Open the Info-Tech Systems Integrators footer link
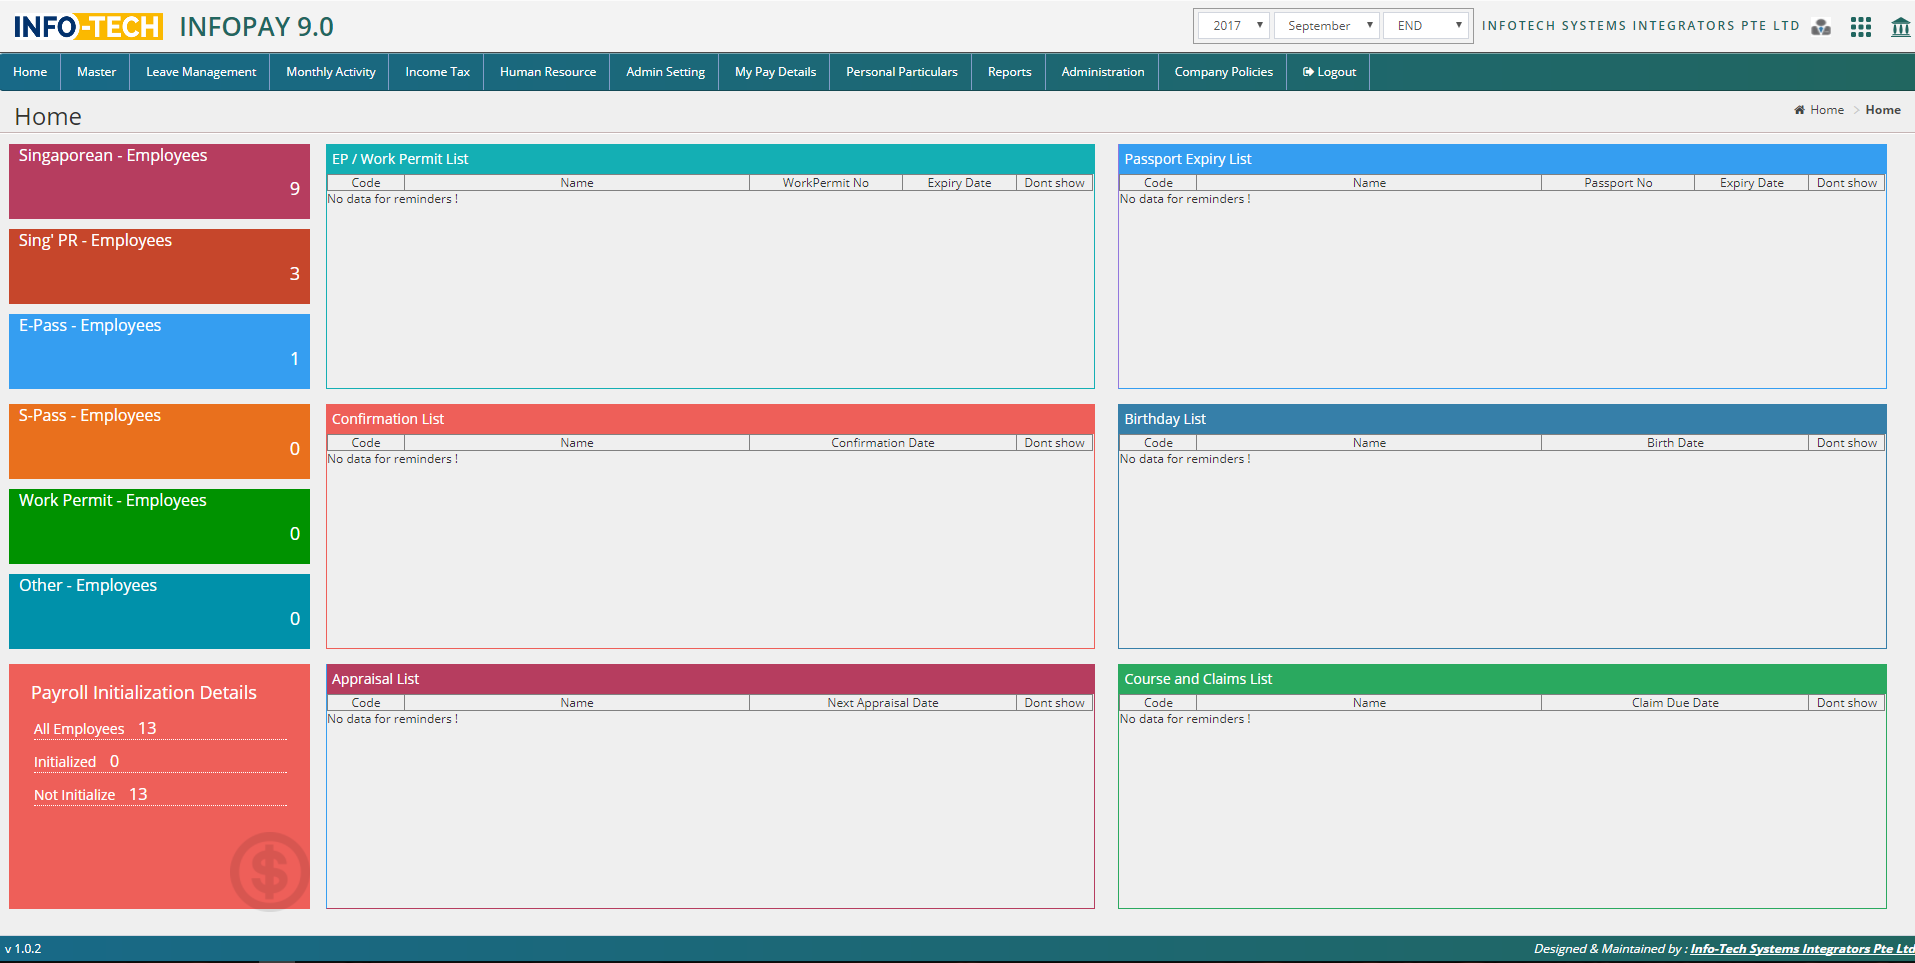This screenshot has width=1915, height=963. point(1801,949)
